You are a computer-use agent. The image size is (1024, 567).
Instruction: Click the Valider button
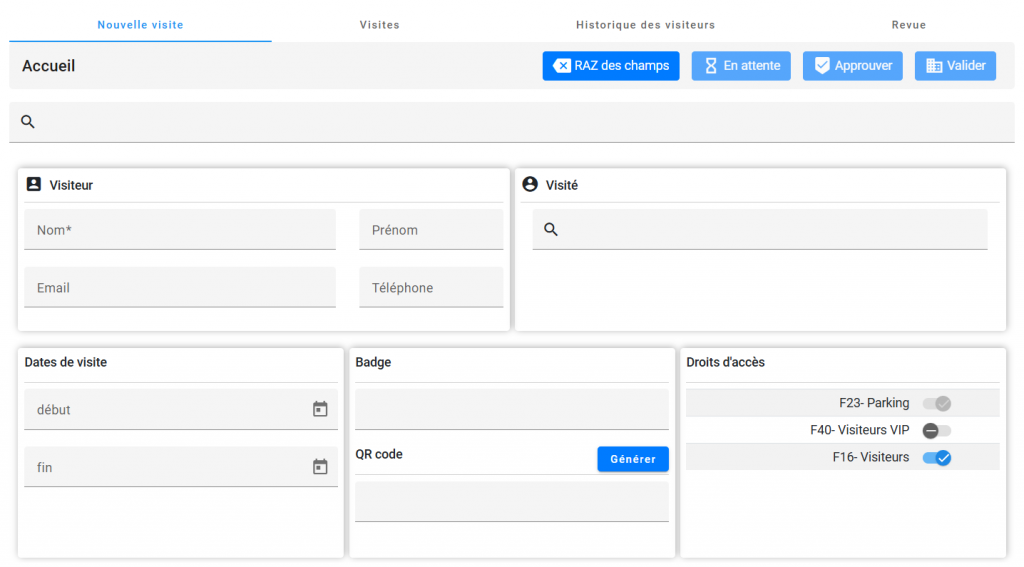955,66
